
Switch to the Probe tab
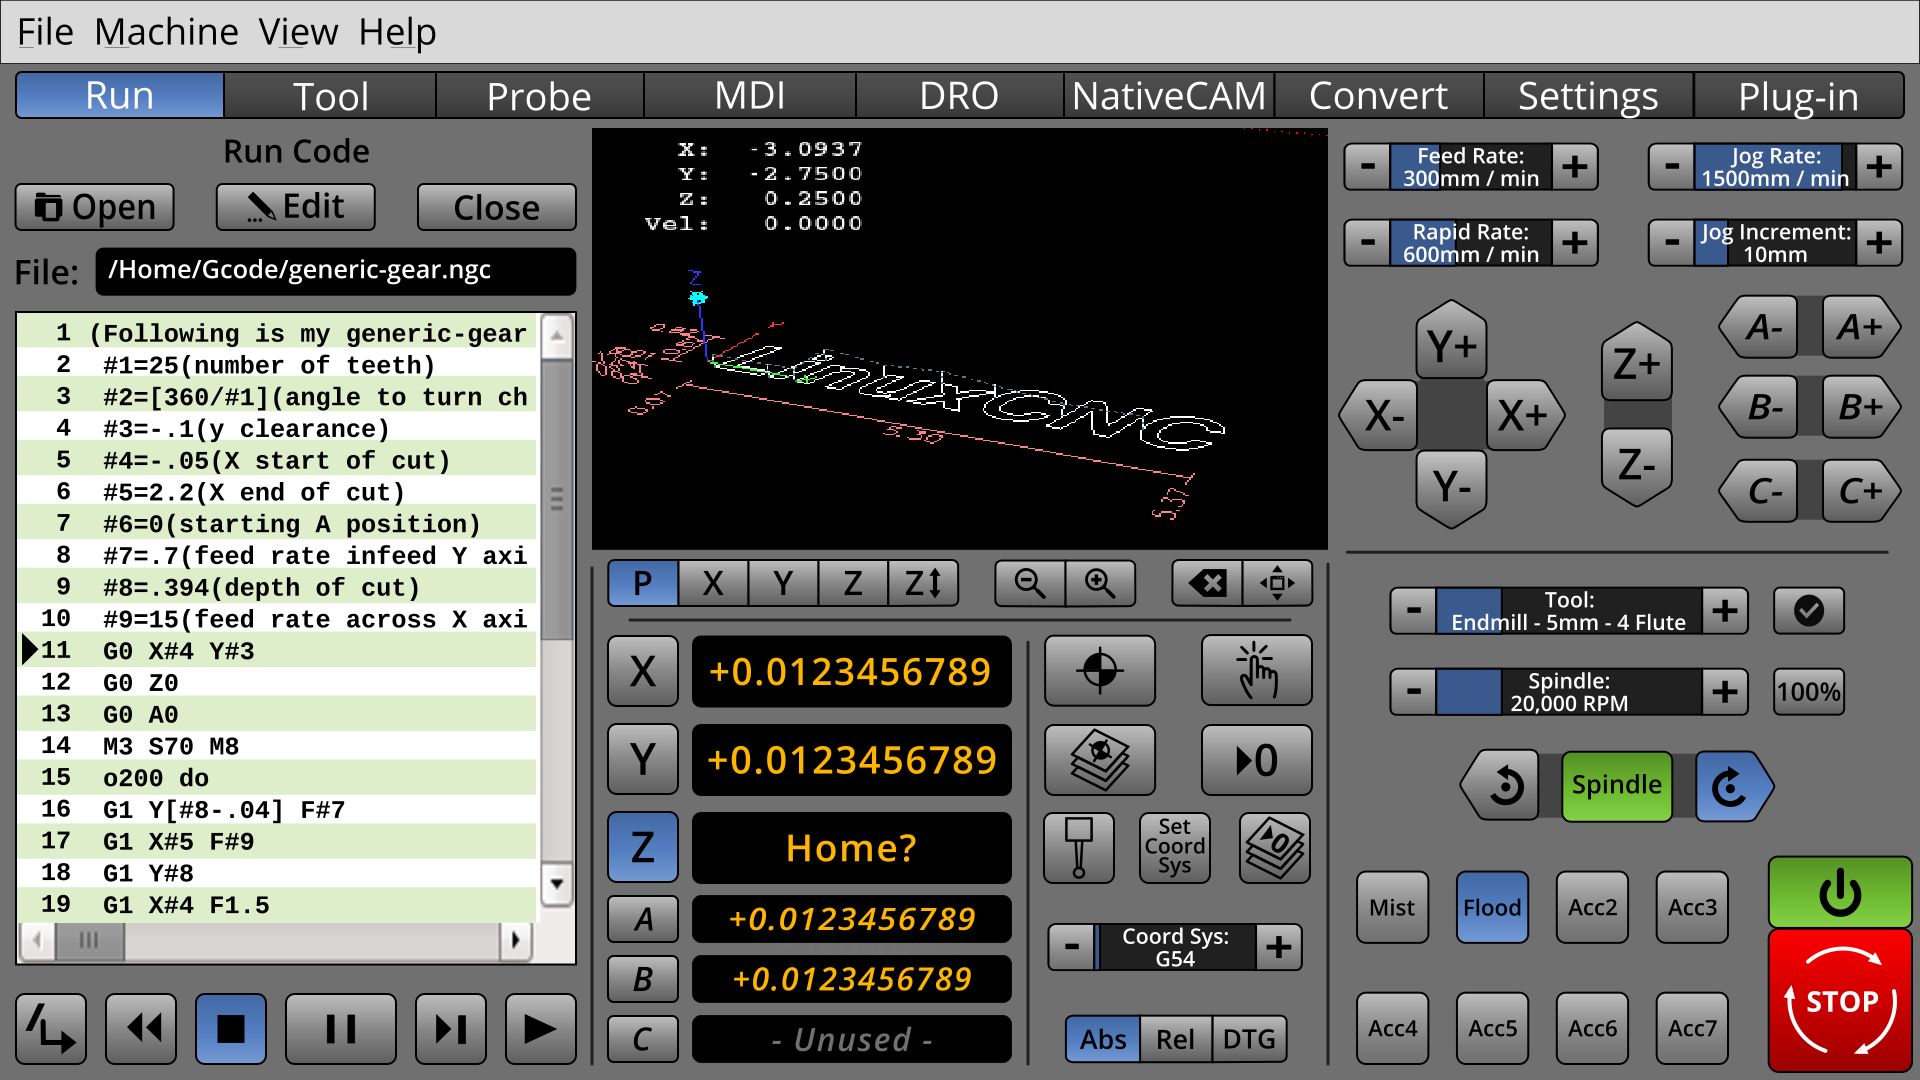coord(539,96)
